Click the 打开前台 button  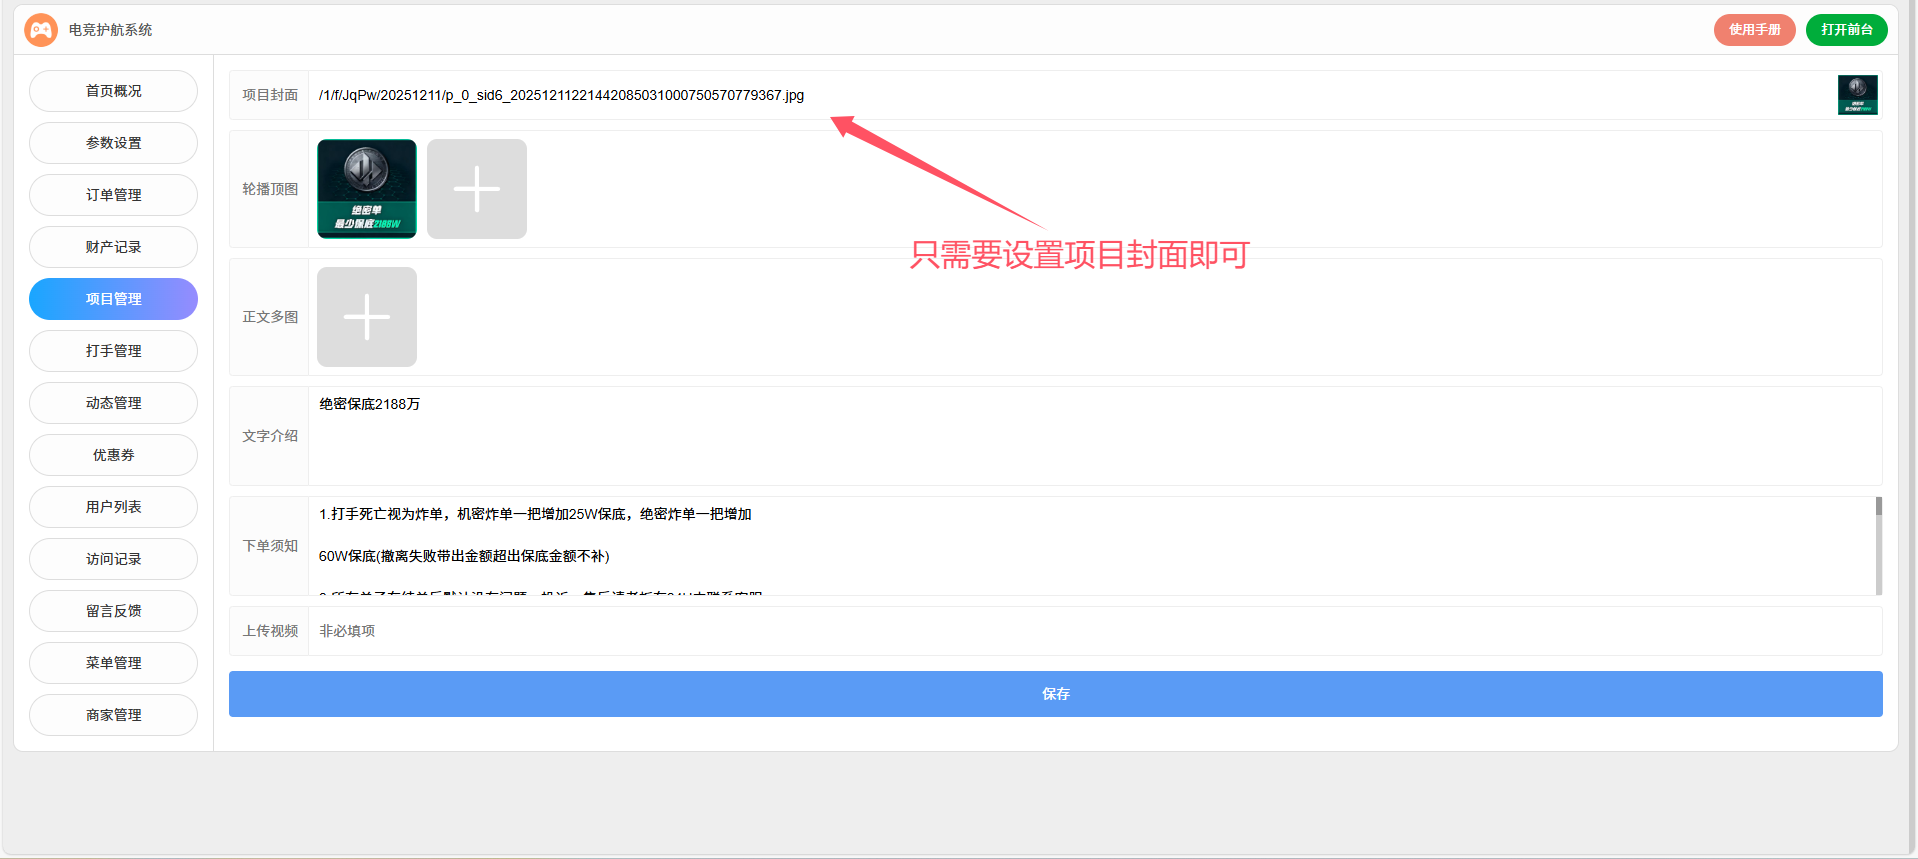tap(1846, 30)
